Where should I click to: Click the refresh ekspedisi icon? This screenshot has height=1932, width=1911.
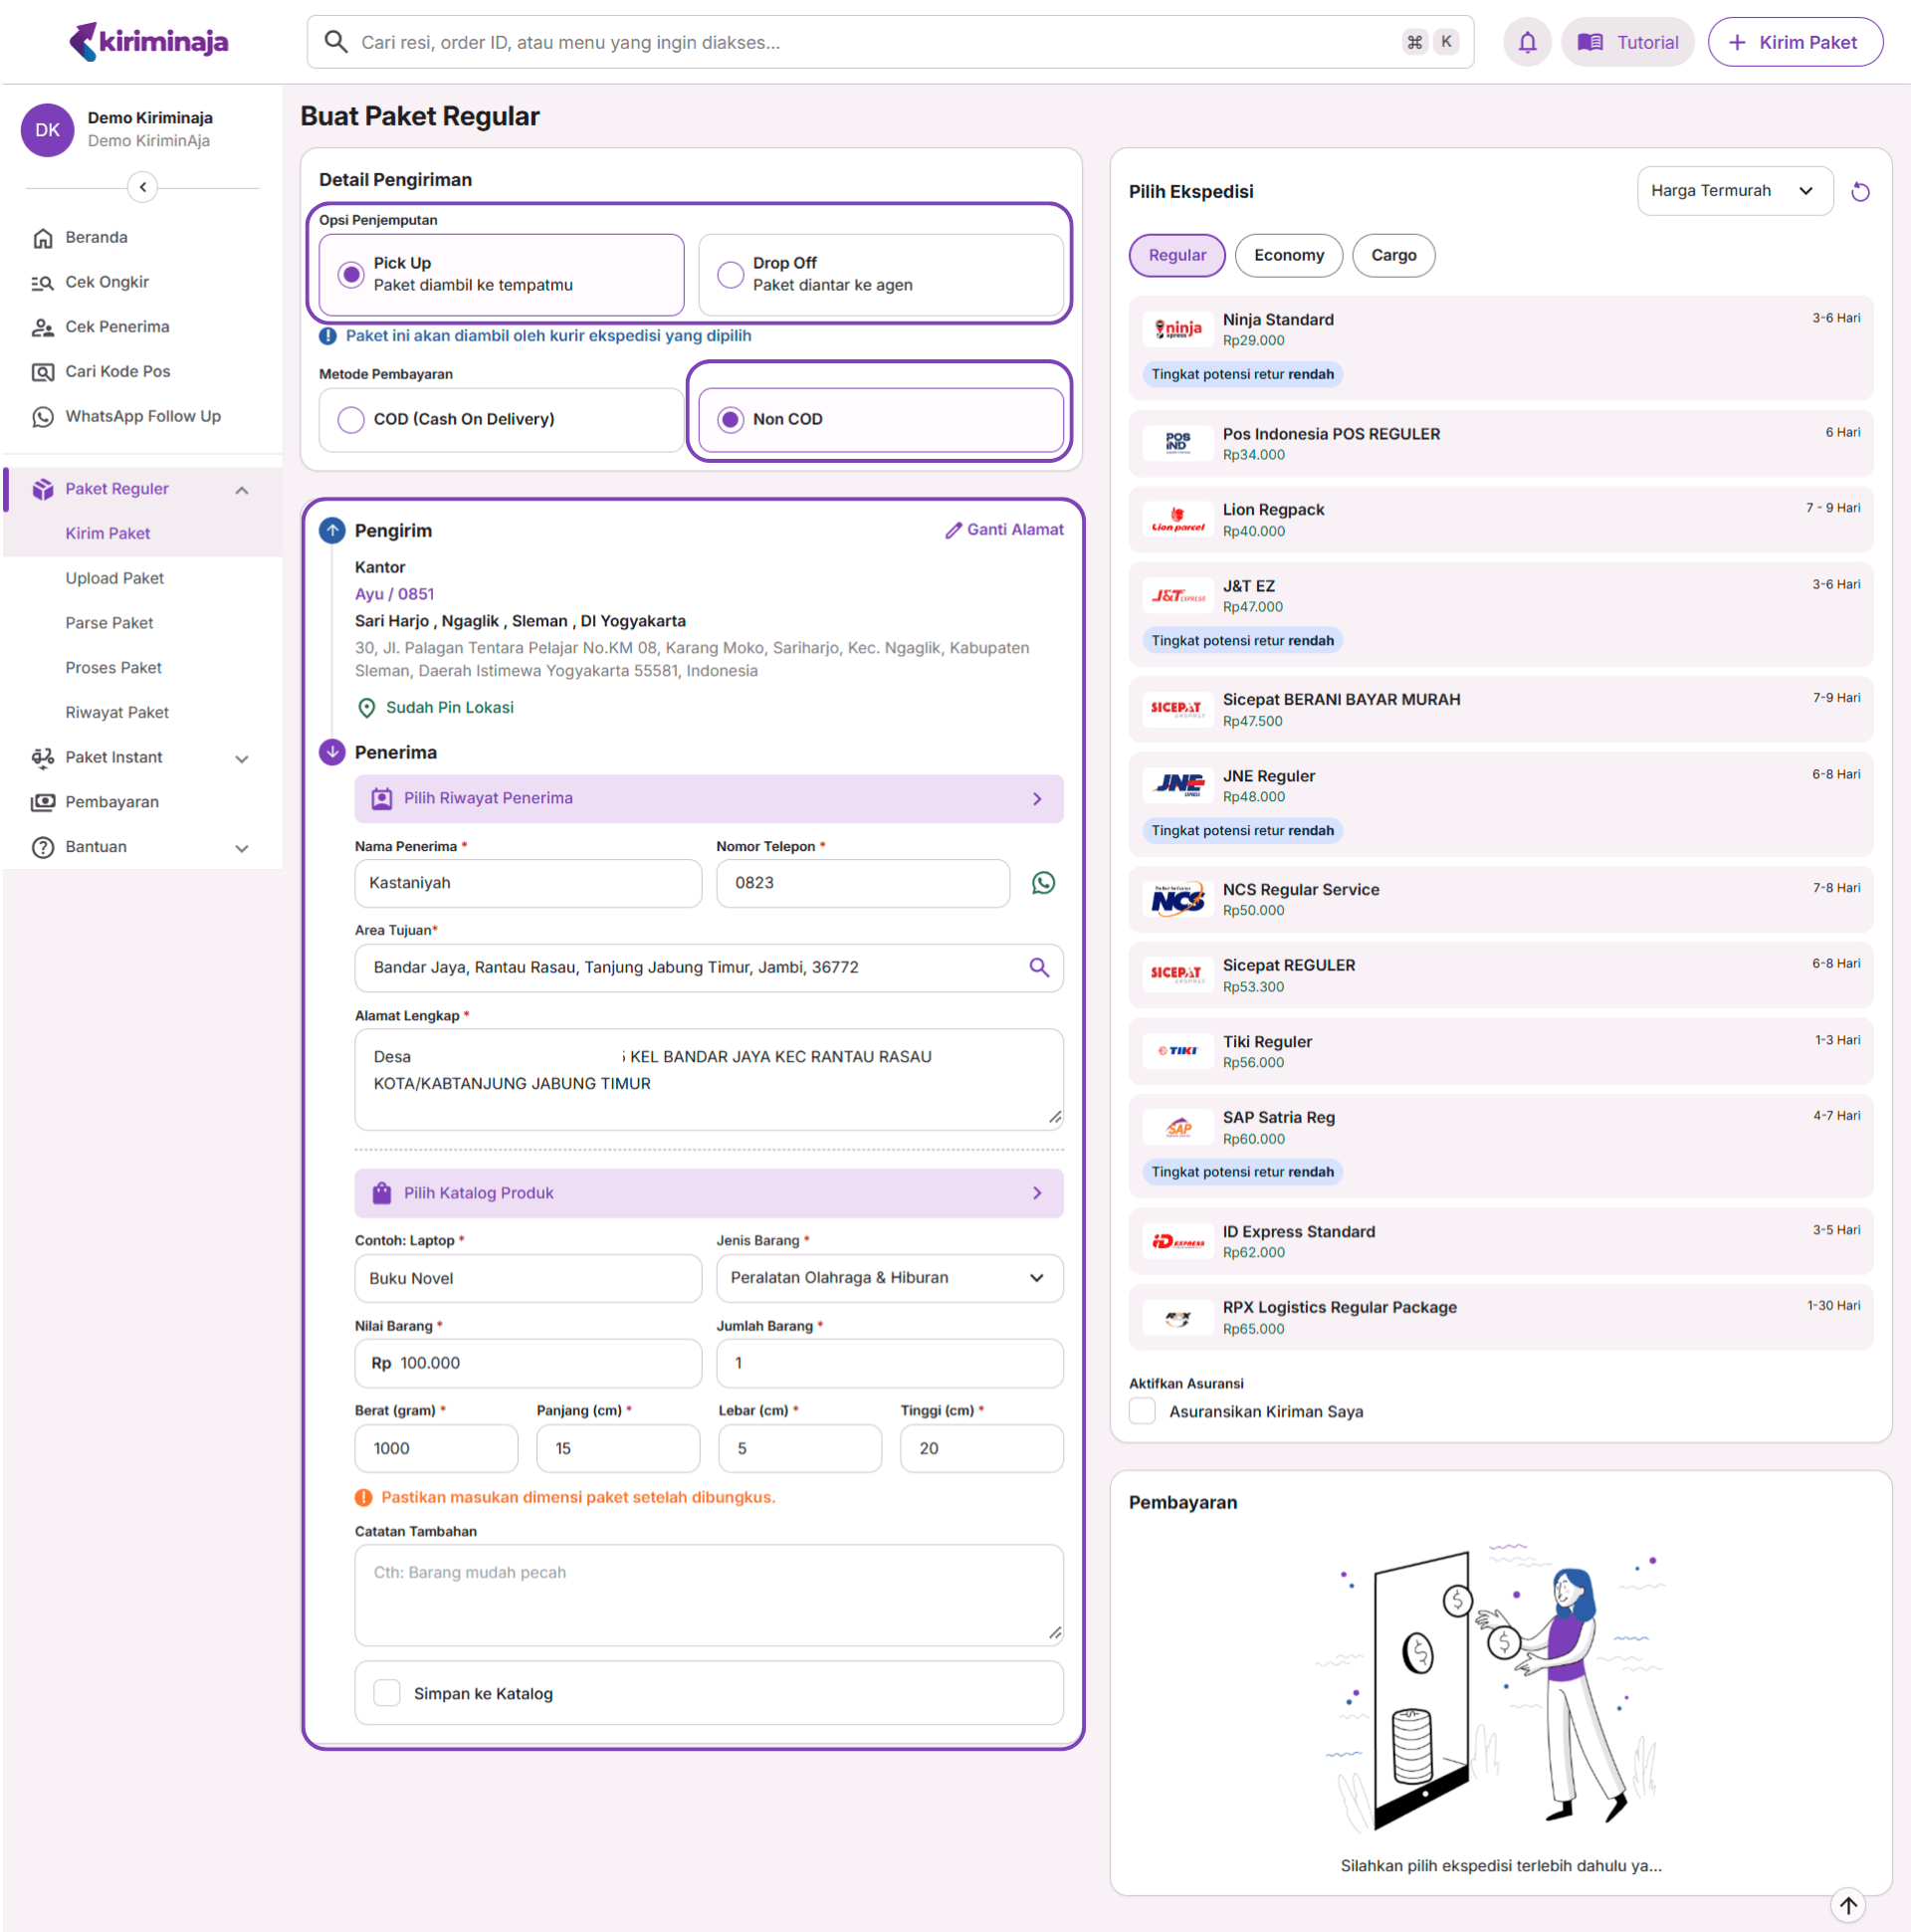pyautogui.click(x=1859, y=192)
